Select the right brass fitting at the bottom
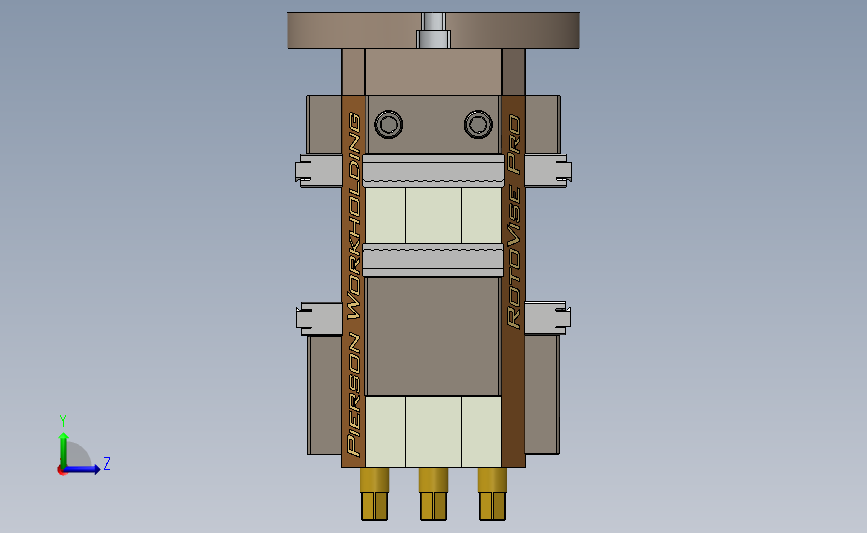 492,494
